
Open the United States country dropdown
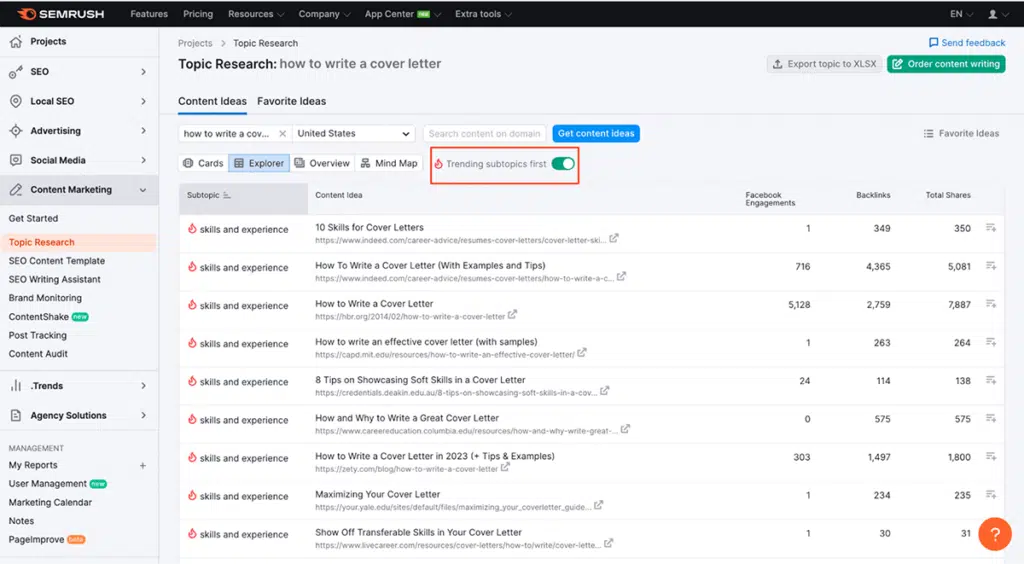coord(353,133)
